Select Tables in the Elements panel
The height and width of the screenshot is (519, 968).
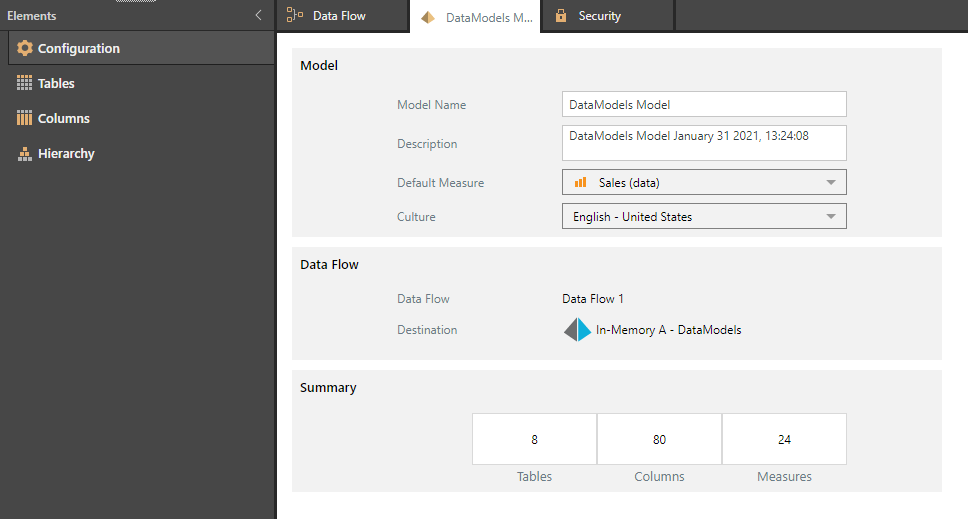point(56,84)
